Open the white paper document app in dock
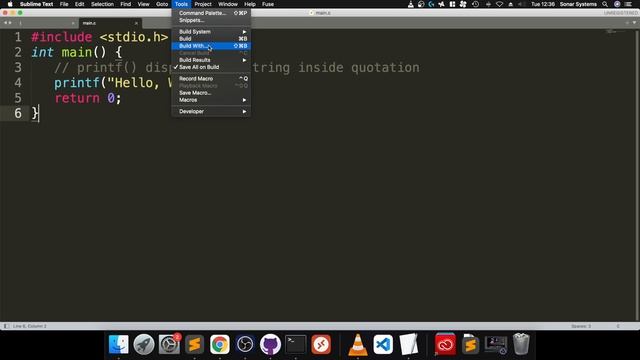 point(408,344)
